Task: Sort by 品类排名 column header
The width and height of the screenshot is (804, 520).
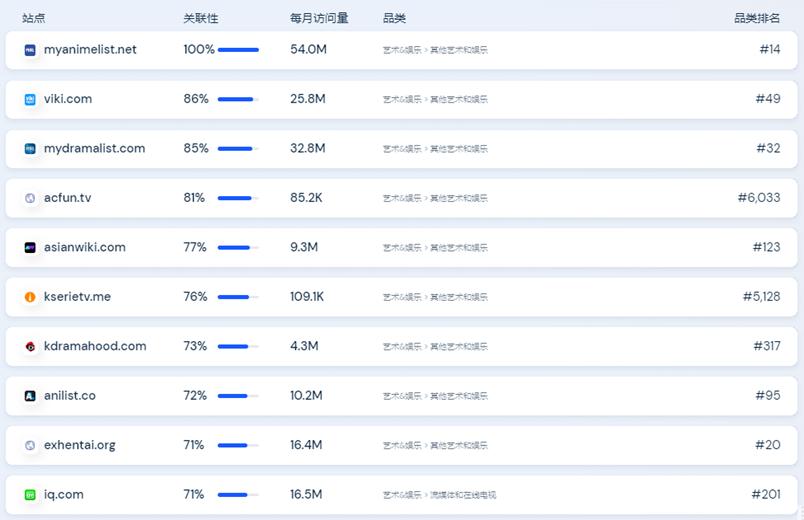Action: 757,18
